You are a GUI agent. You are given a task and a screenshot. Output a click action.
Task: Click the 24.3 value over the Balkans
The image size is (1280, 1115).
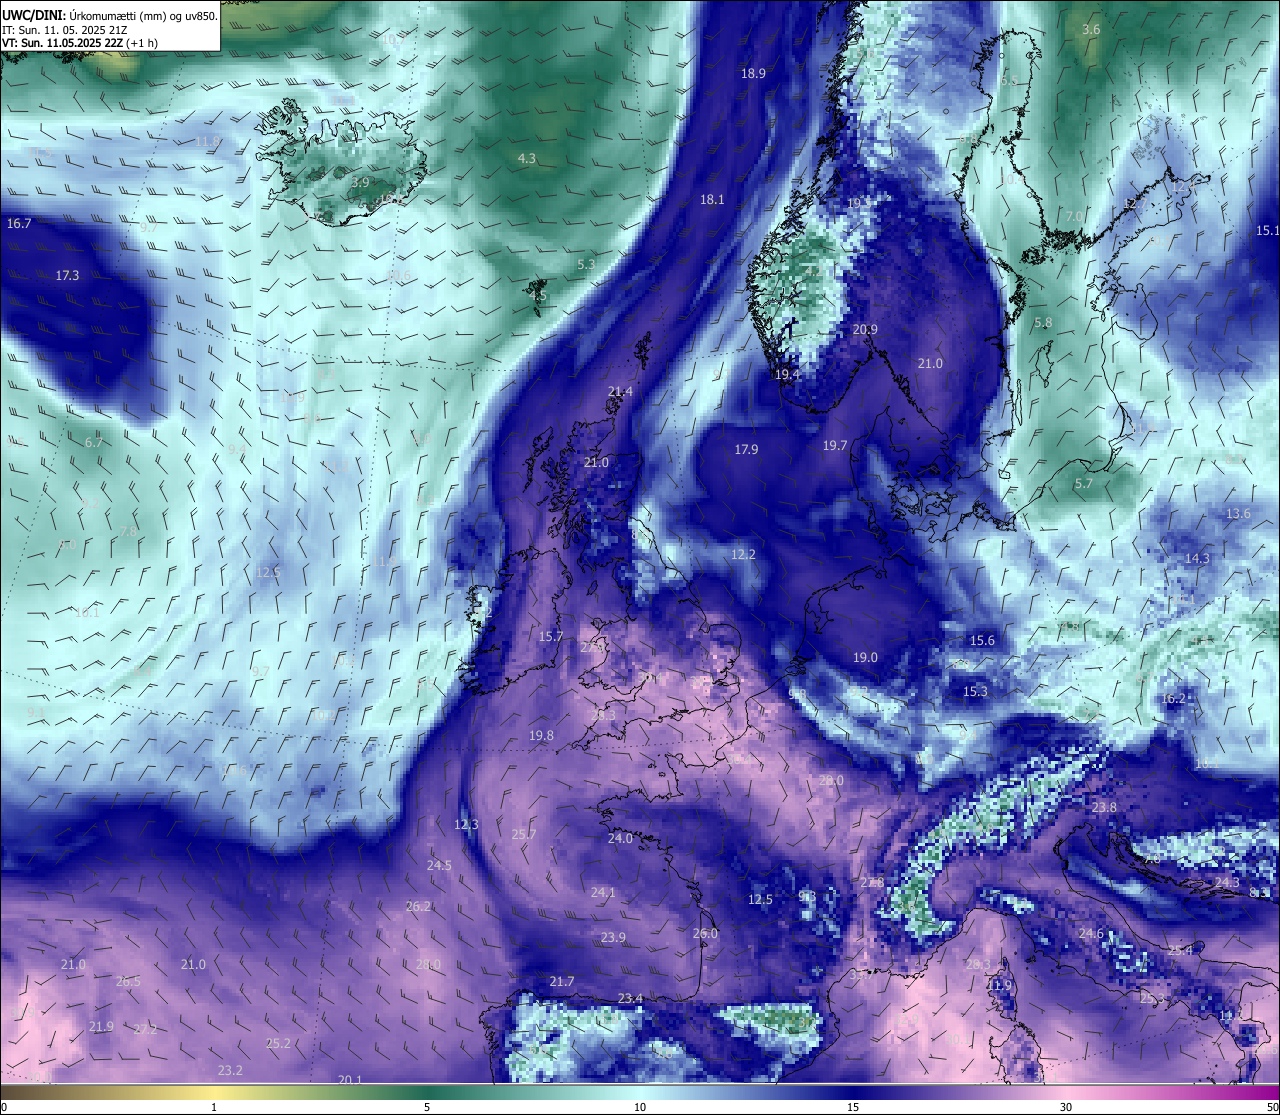(1226, 883)
